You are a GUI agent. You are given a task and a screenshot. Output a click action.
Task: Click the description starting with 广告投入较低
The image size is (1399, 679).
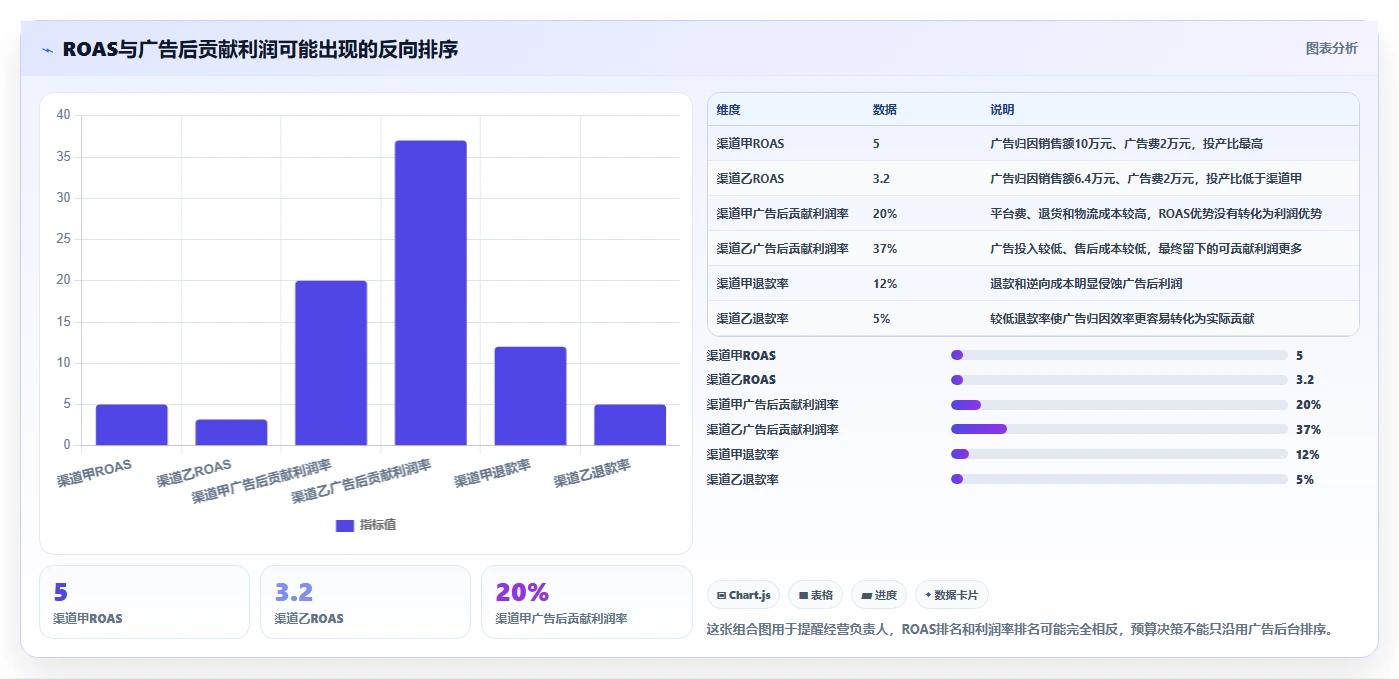1145,249
